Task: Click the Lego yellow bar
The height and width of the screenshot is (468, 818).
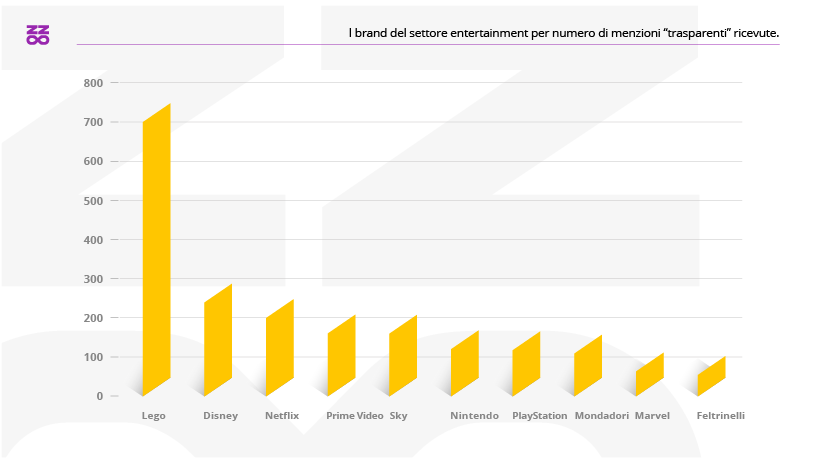Action: click(157, 250)
